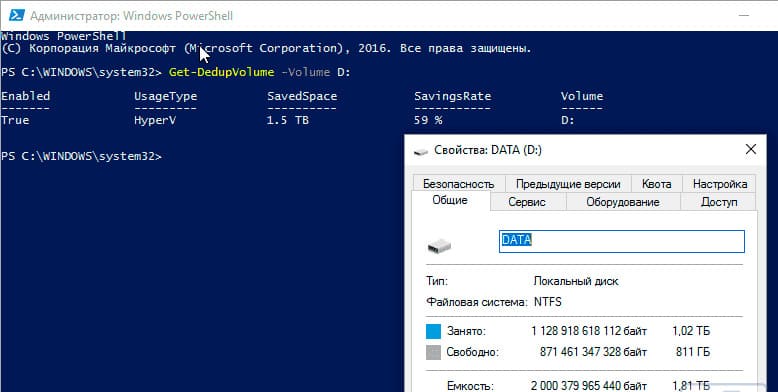Open the Предыдущие версии tab

point(568,184)
